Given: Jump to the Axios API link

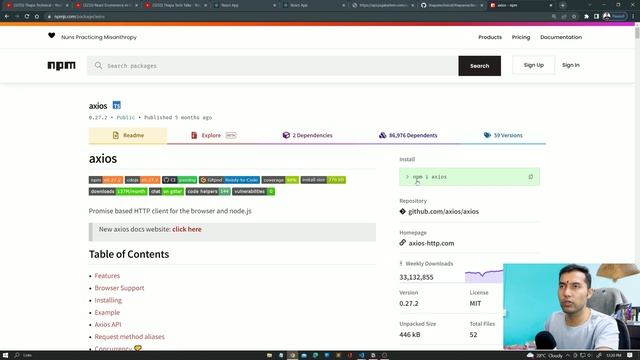Looking at the screenshot, I should pos(108,324).
